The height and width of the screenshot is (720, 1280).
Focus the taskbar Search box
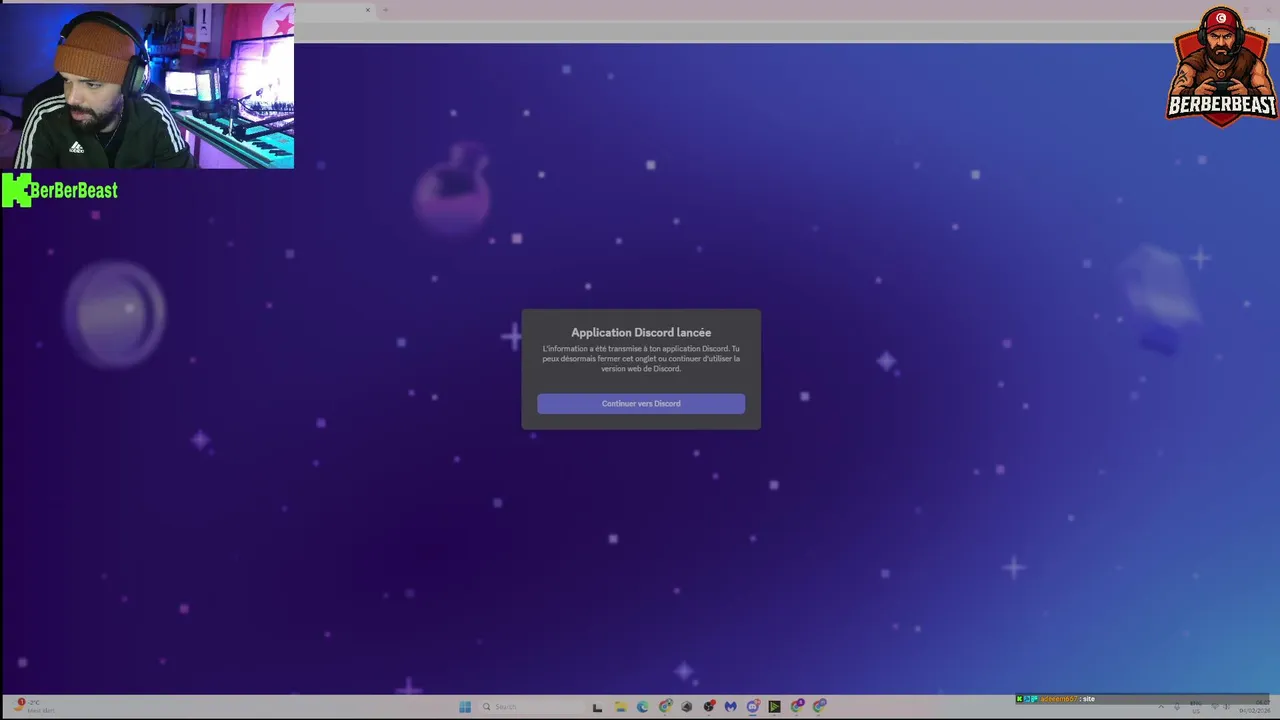point(530,707)
